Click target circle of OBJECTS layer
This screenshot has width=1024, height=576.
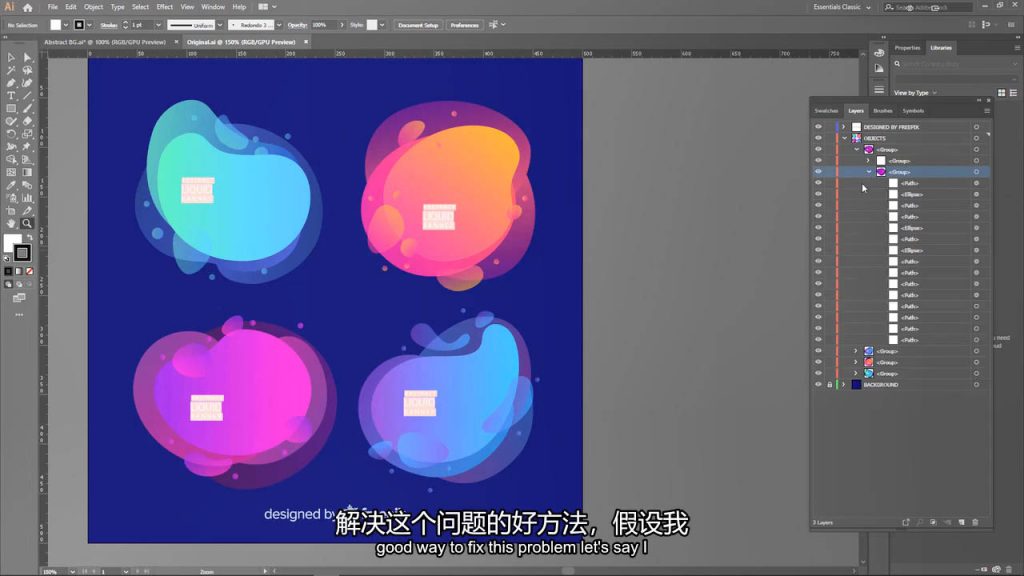[x=976, y=138]
